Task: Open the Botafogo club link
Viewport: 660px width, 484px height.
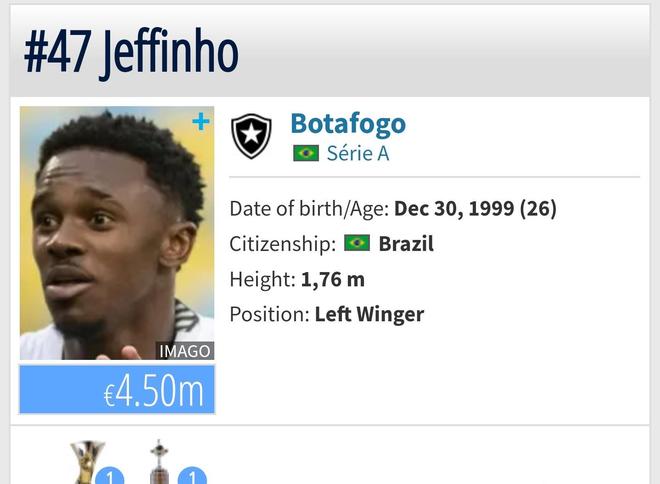Action: tap(348, 124)
